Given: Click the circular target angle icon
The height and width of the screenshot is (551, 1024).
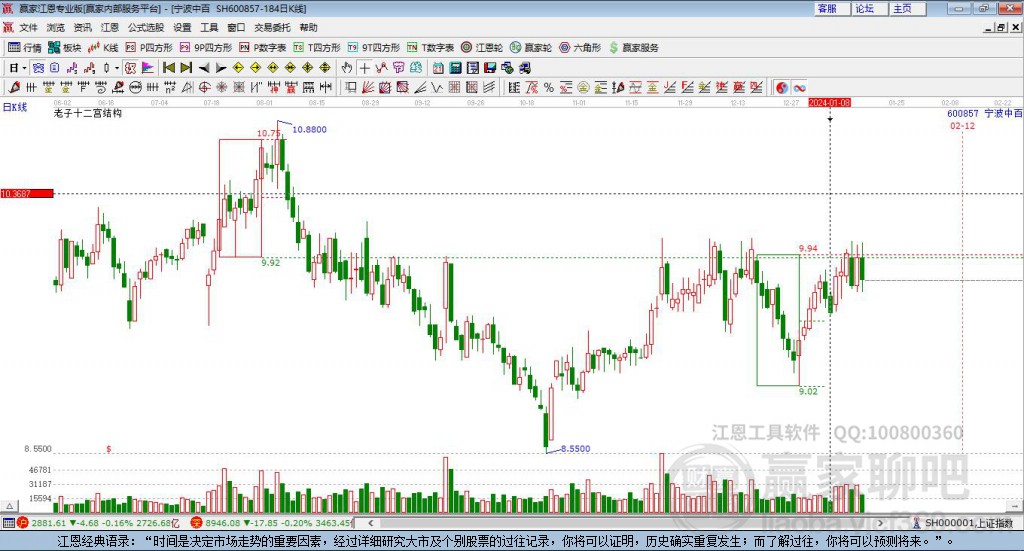Looking at the screenshot, I should [x=204, y=87].
